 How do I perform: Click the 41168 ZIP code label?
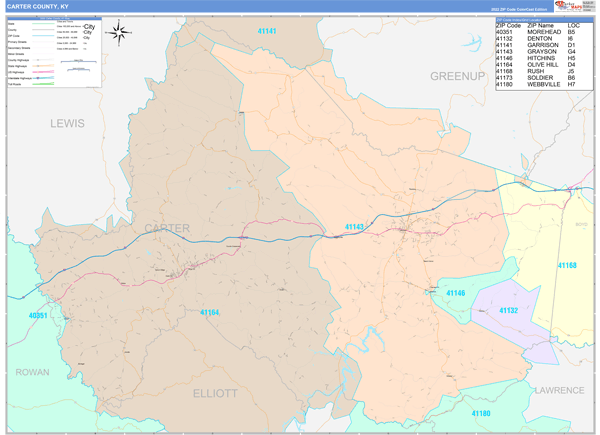(566, 265)
